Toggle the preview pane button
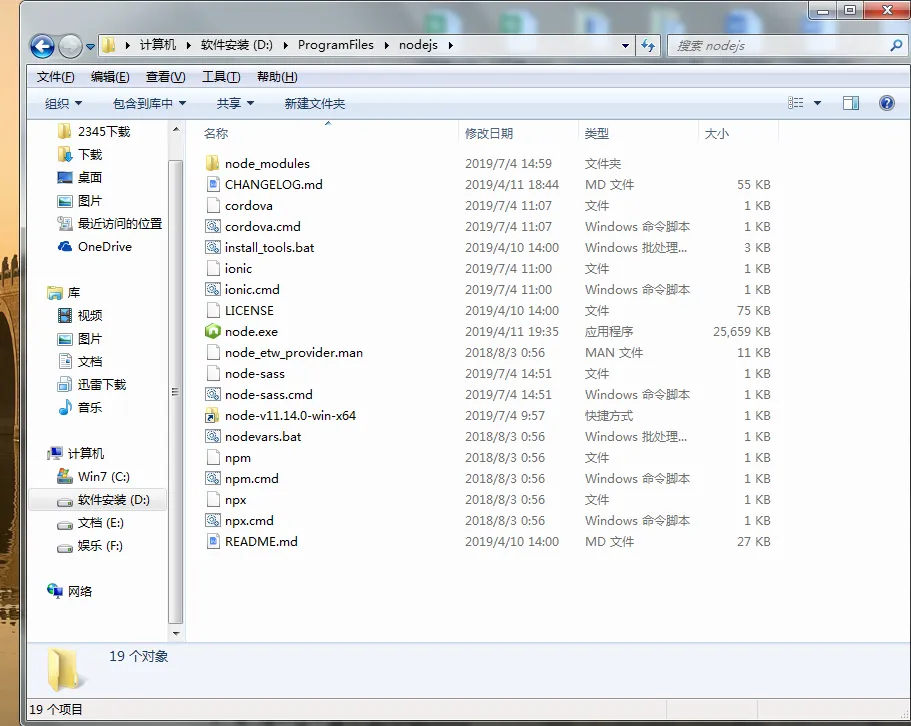The height and width of the screenshot is (726, 911). pyautogui.click(x=851, y=103)
